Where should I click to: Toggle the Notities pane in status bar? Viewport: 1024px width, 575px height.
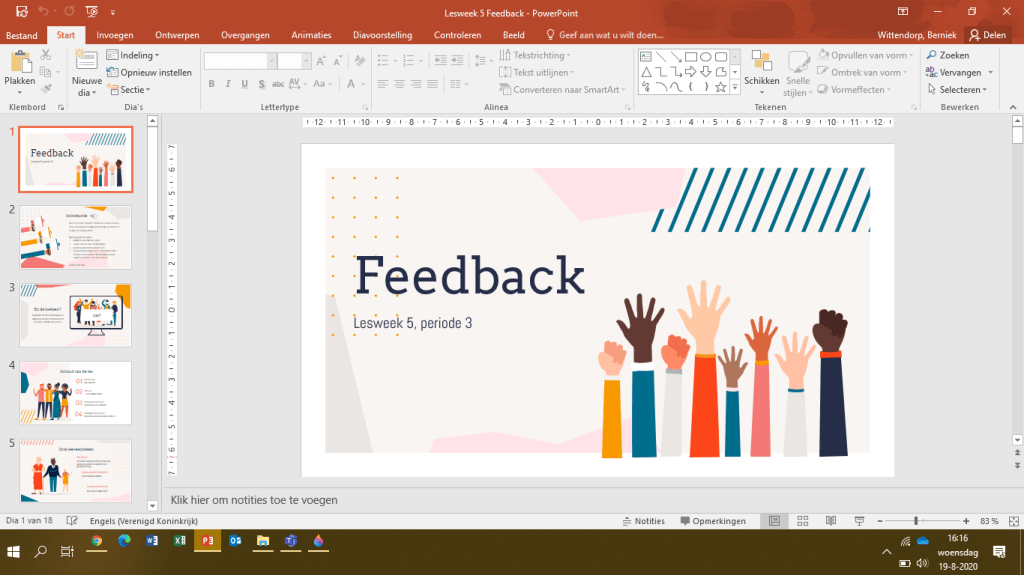click(x=642, y=521)
